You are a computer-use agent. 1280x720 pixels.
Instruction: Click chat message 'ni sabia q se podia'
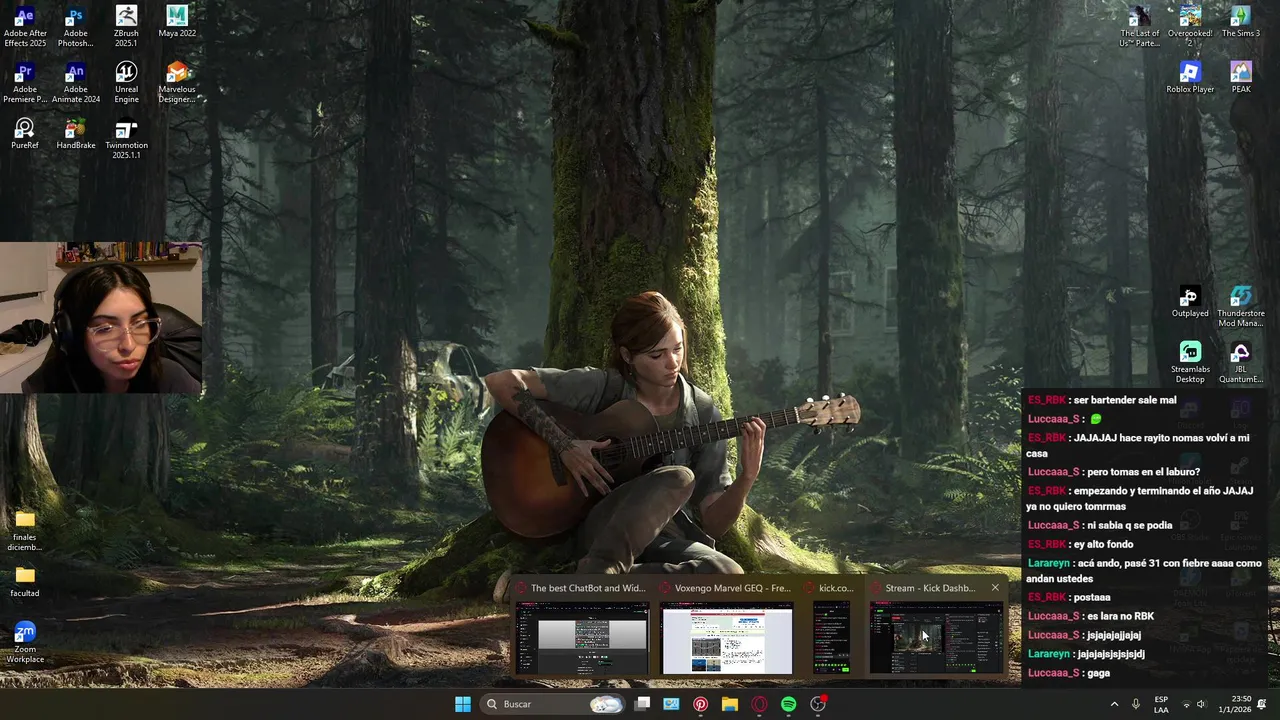(1130, 525)
